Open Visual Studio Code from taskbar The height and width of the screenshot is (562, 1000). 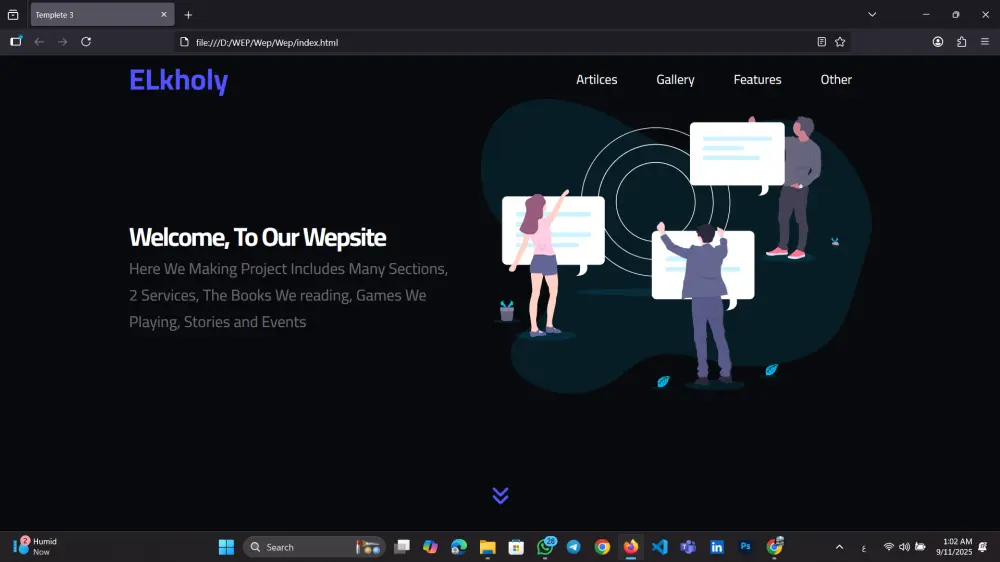point(659,547)
